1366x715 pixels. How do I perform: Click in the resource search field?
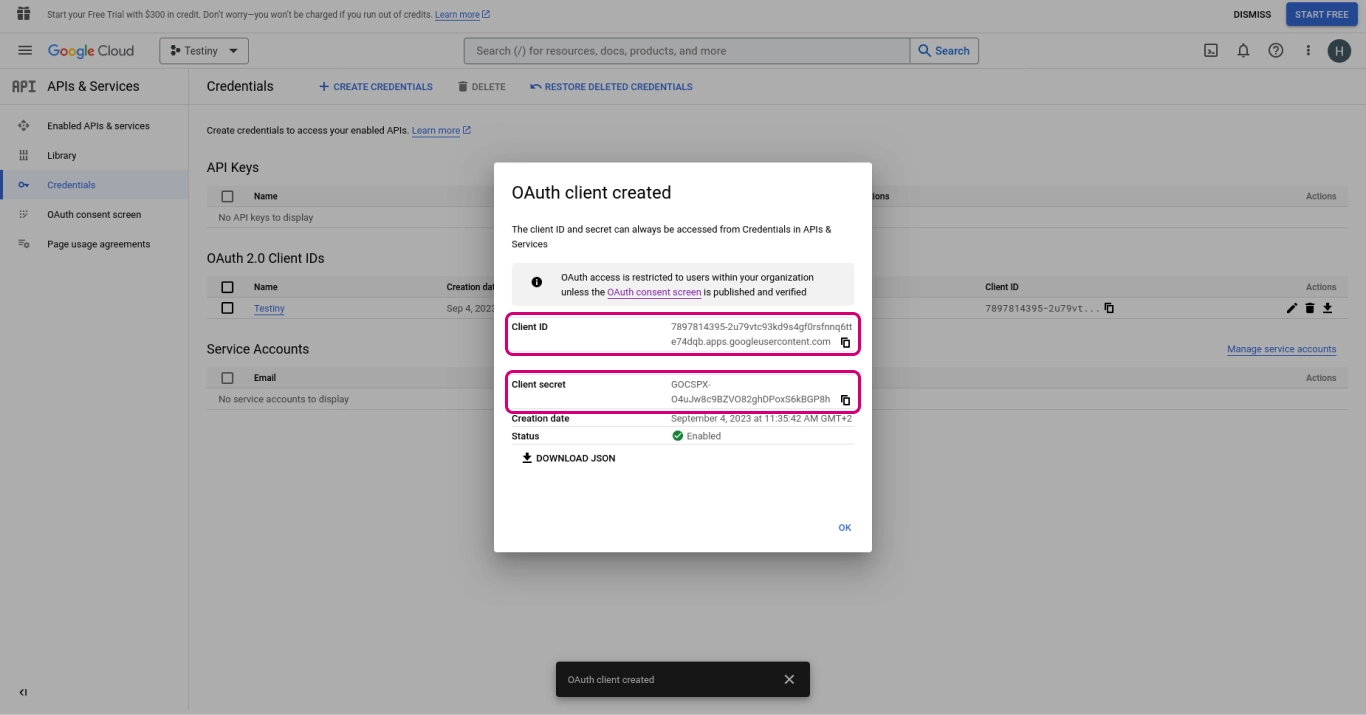click(688, 51)
